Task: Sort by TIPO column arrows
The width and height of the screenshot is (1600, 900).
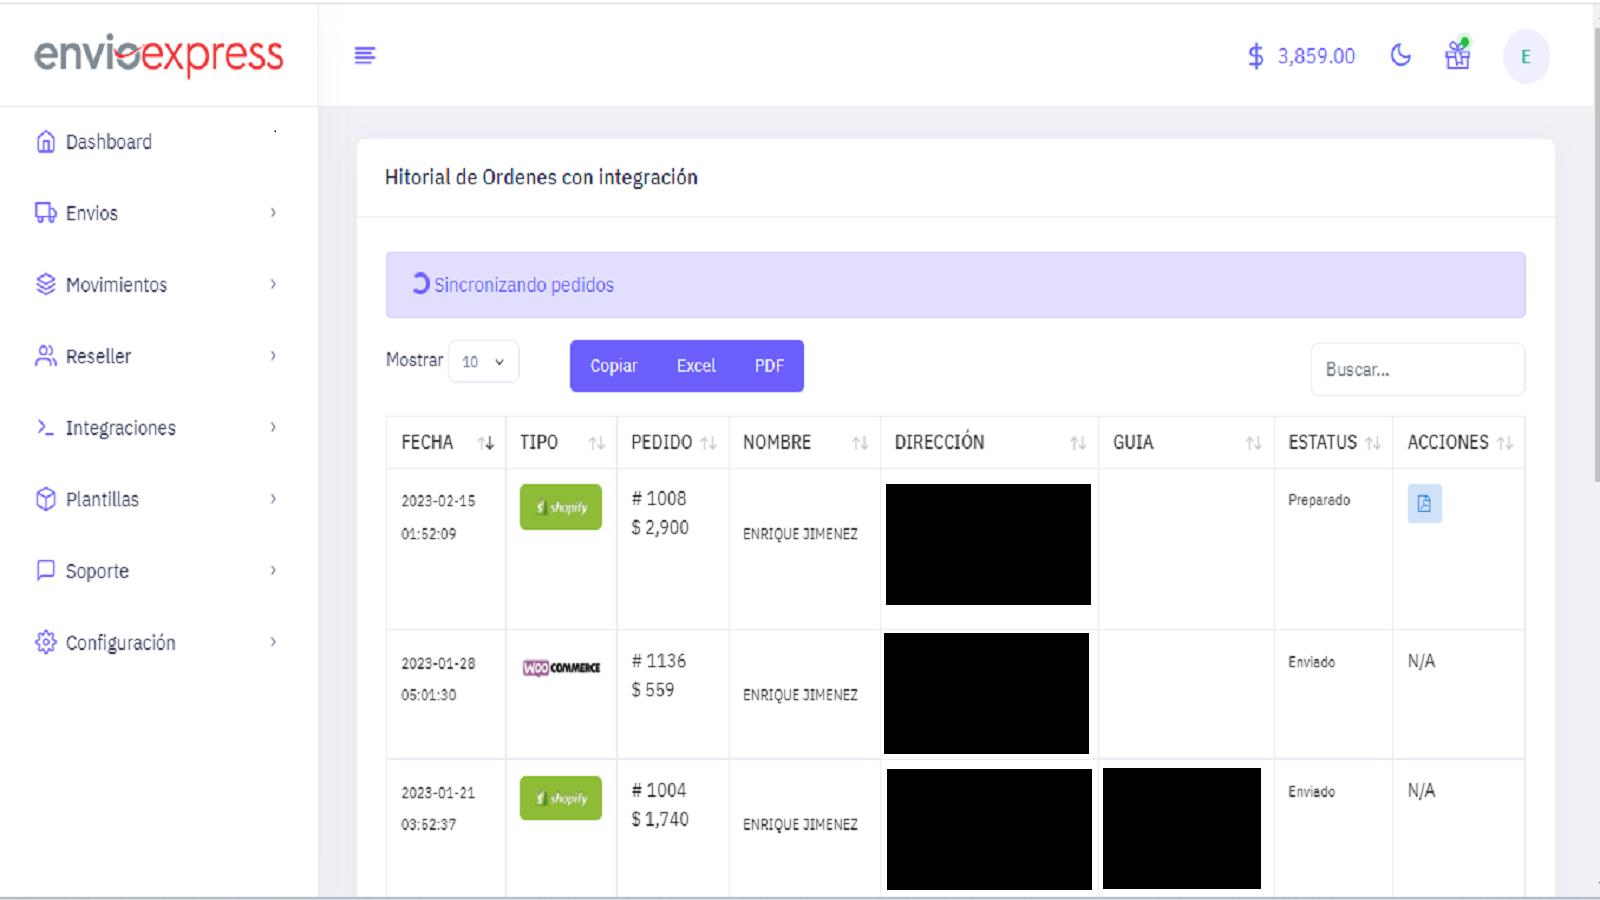Action: click(597, 443)
